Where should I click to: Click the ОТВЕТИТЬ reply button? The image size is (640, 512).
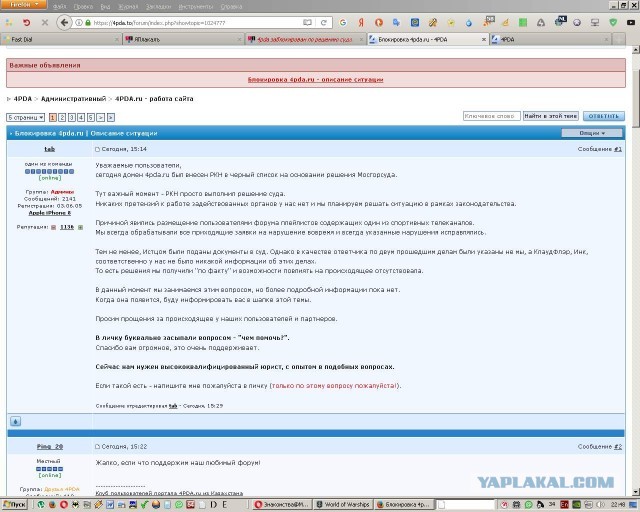tap(604, 116)
